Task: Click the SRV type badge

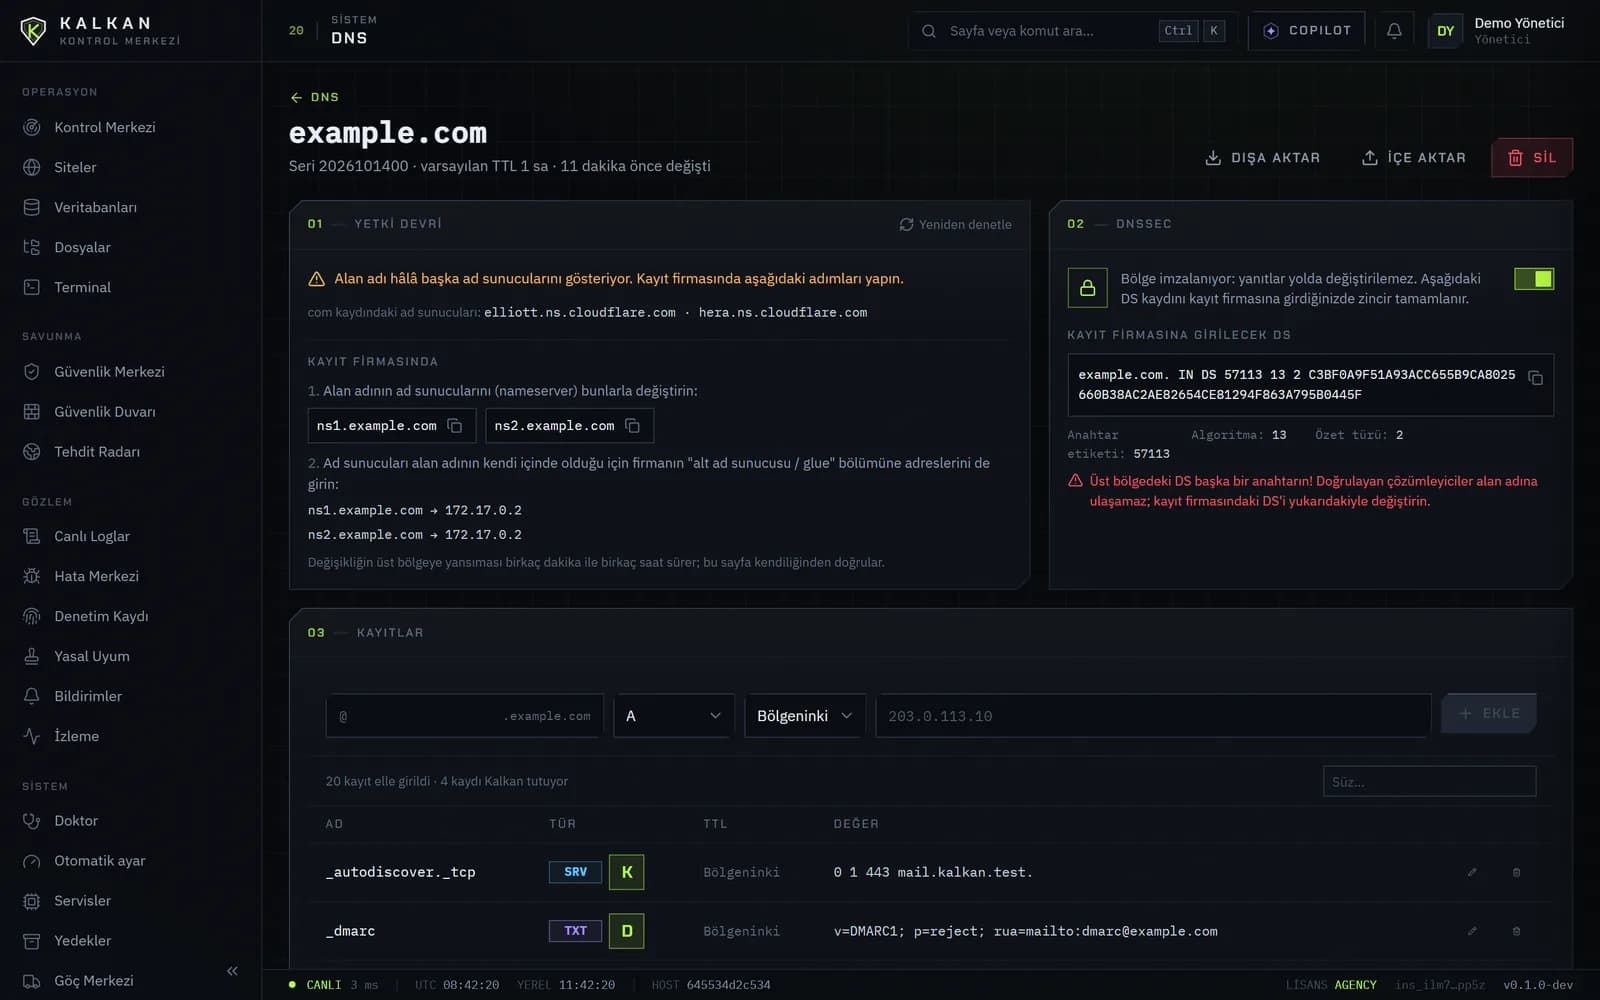Action: pyautogui.click(x=575, y=872)
